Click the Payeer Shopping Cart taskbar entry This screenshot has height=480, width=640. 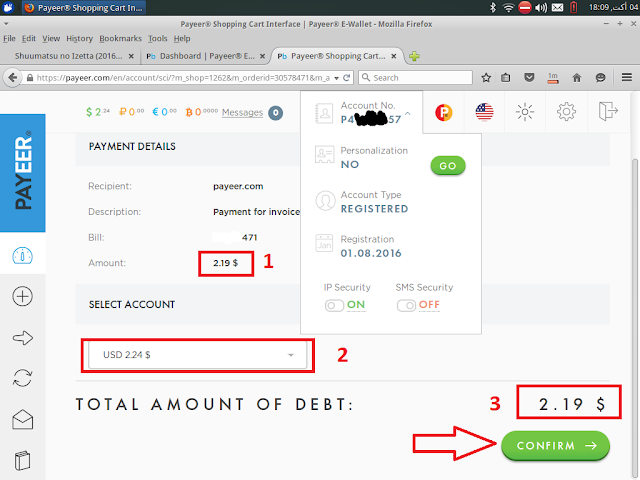tap(84, 8)
